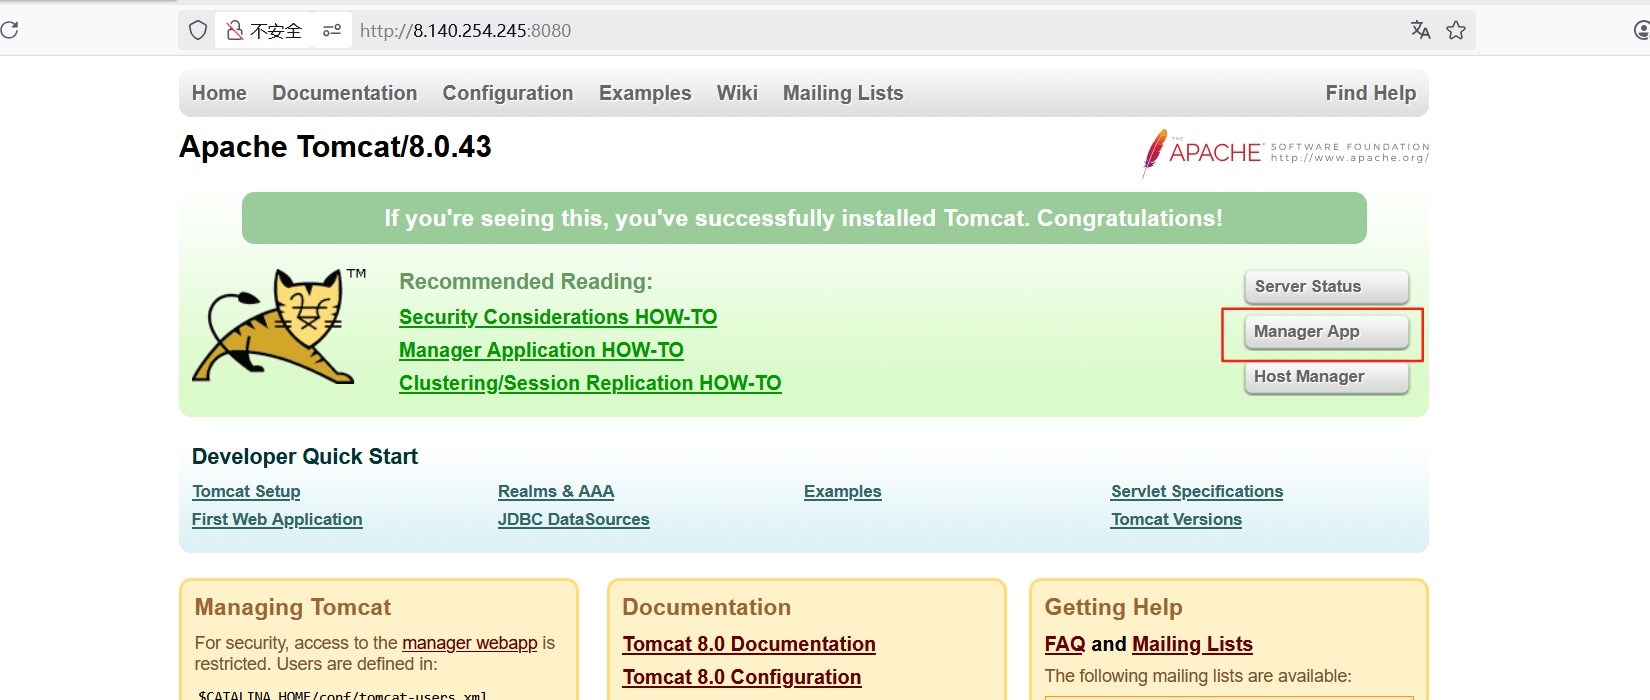Open Find Help in nav bar
The width and height of the screenshot is (1650, 700).
click(x=1371, y=93)
